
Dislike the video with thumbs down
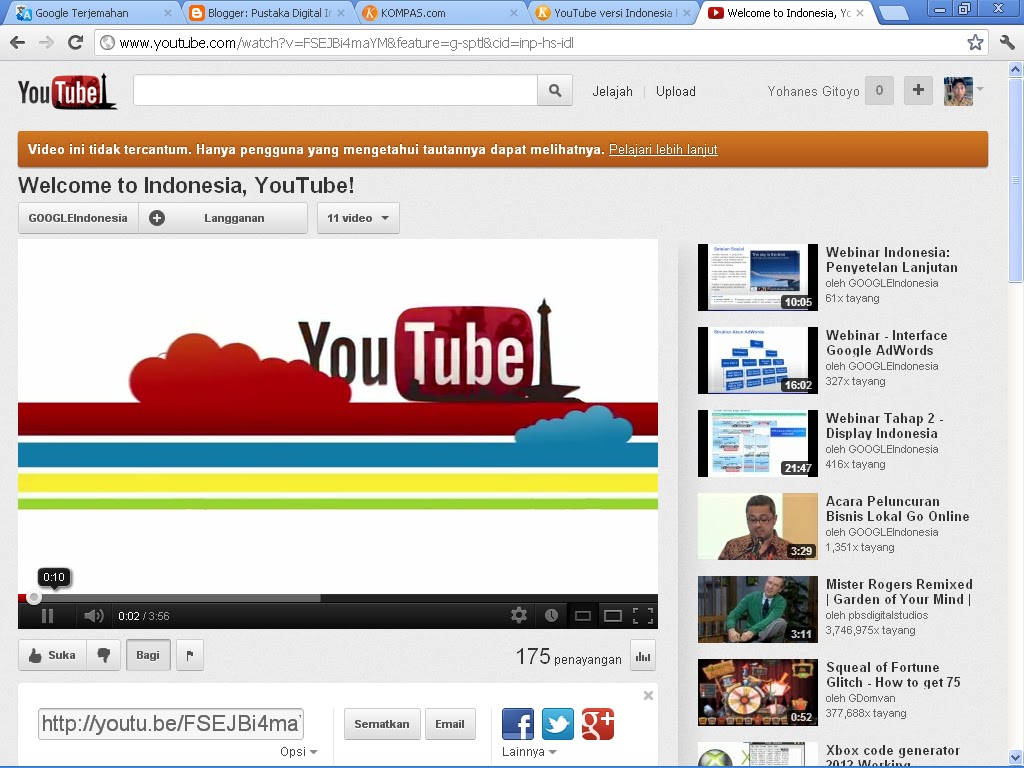104,655
